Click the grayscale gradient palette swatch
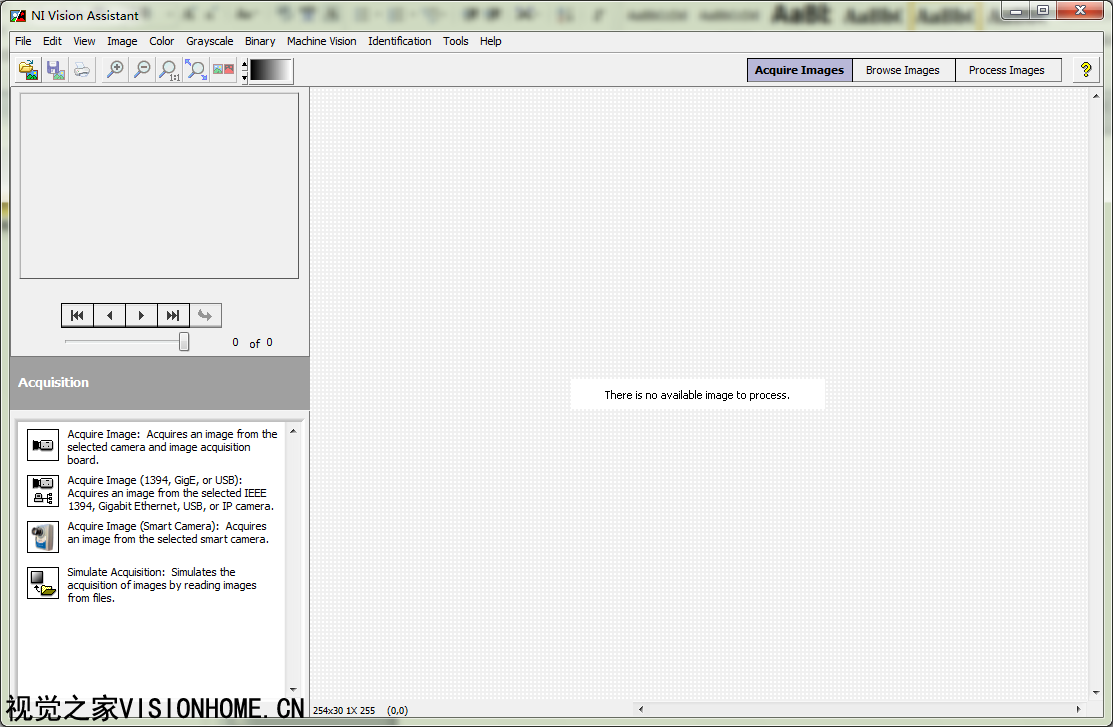Viewport: 1113px width, 727px height. tap(270, 70)
